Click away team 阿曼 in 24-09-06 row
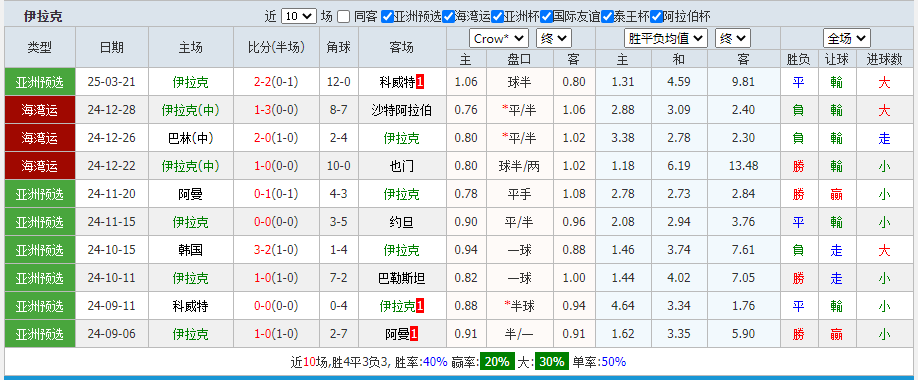Viewport: 918px width, 380px height. [x=397, y=334]
